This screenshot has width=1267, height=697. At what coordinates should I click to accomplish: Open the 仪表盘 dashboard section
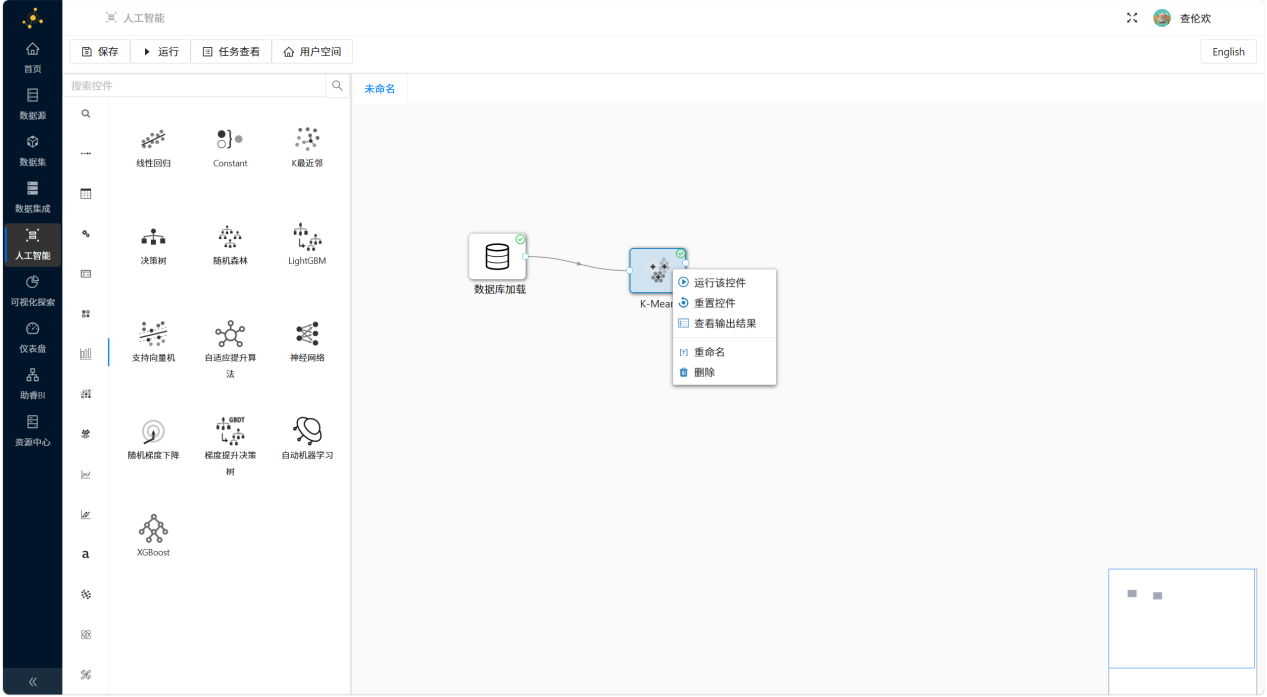[32, 337]
